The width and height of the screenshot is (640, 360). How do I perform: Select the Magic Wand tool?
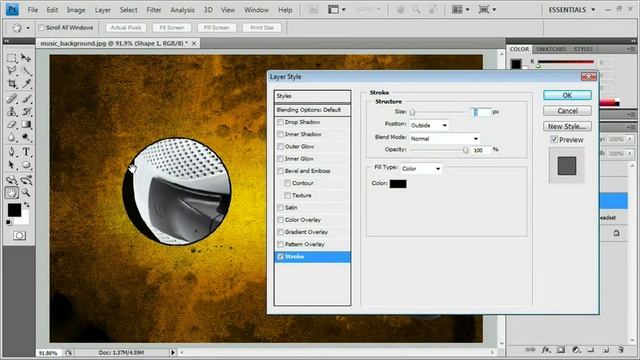(x=26, y=71)
